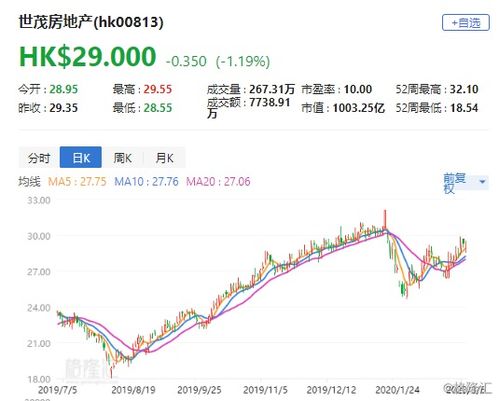Click the 市值 1003.25亿 figure
The height and width of the screenshot is (401, 499).
(x=359, y=108)
